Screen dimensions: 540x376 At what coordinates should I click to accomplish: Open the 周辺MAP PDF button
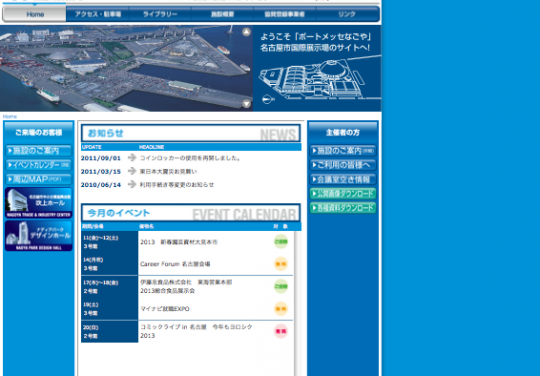tap(39, 179)
